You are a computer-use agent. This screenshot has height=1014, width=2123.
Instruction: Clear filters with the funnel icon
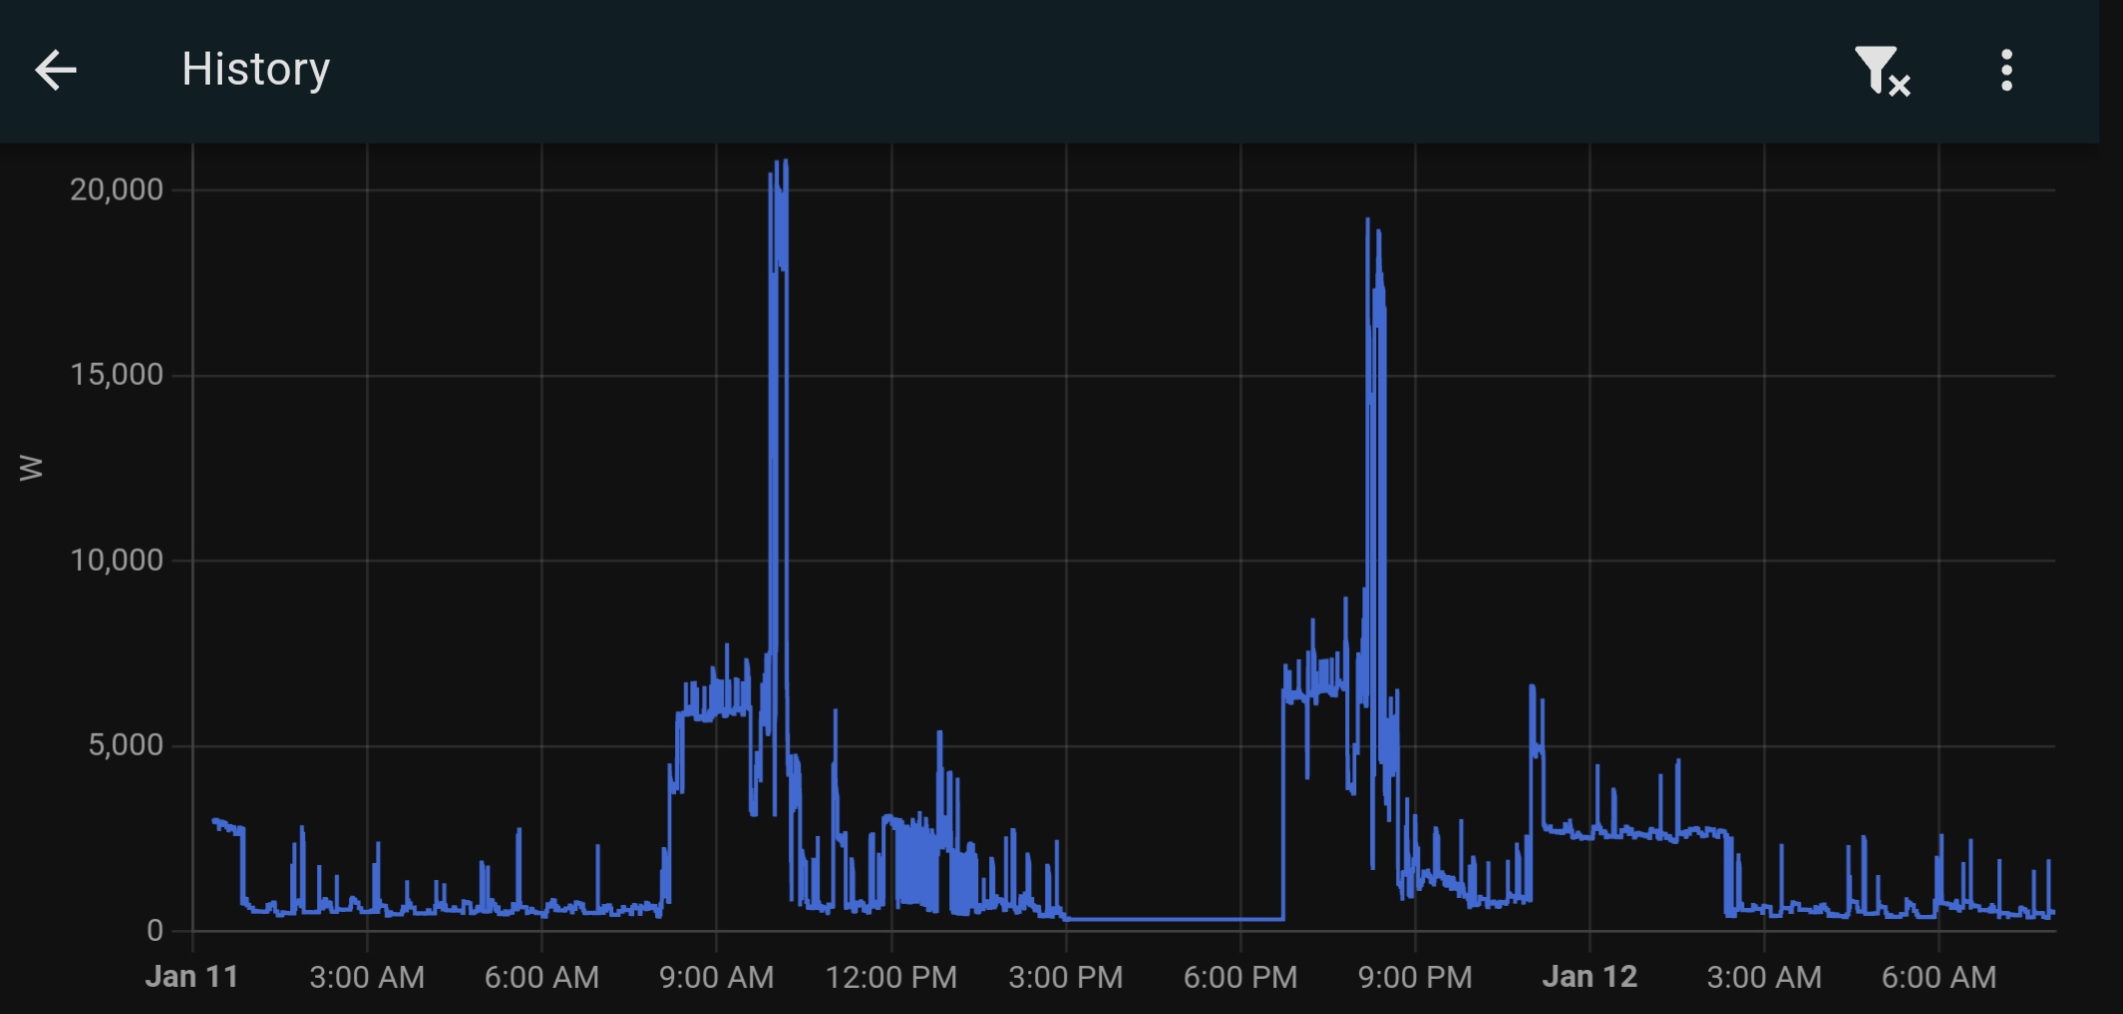click(1882, 71)
